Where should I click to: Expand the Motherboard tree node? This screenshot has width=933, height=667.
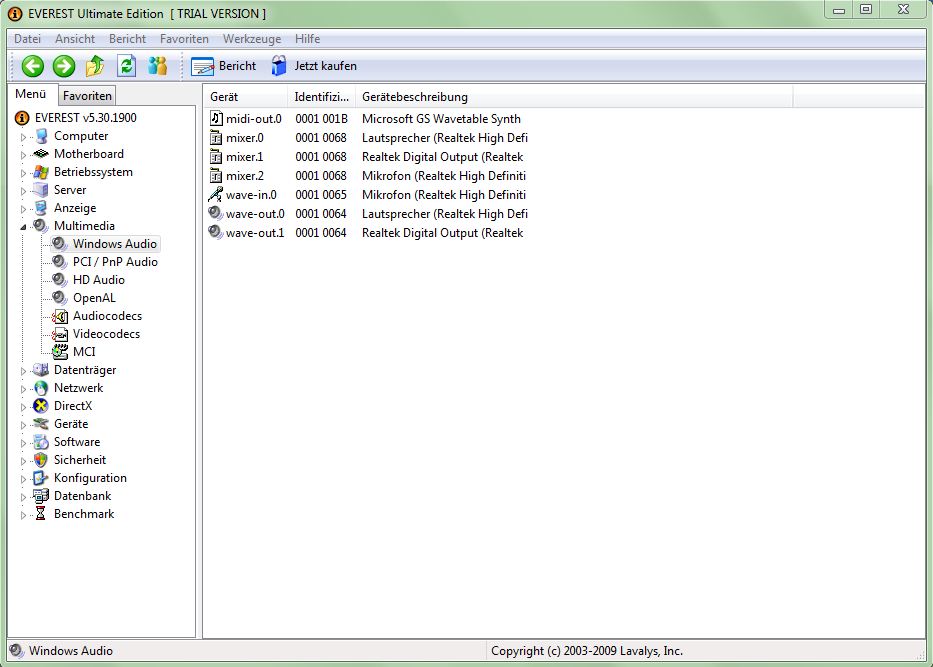point(23,155)
